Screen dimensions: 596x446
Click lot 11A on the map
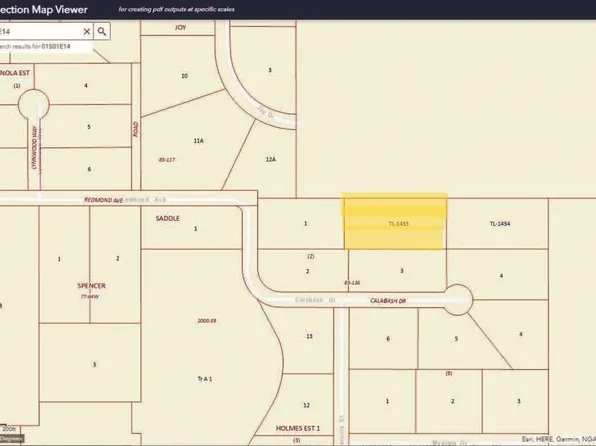click(198, 141)
